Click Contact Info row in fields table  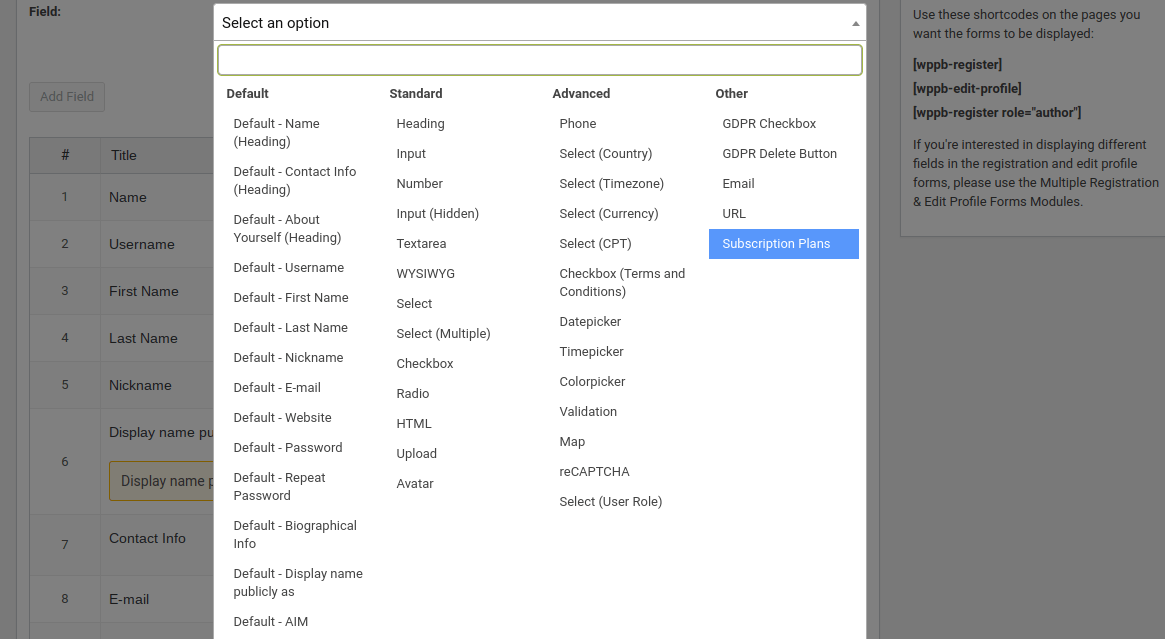[147, 538]
